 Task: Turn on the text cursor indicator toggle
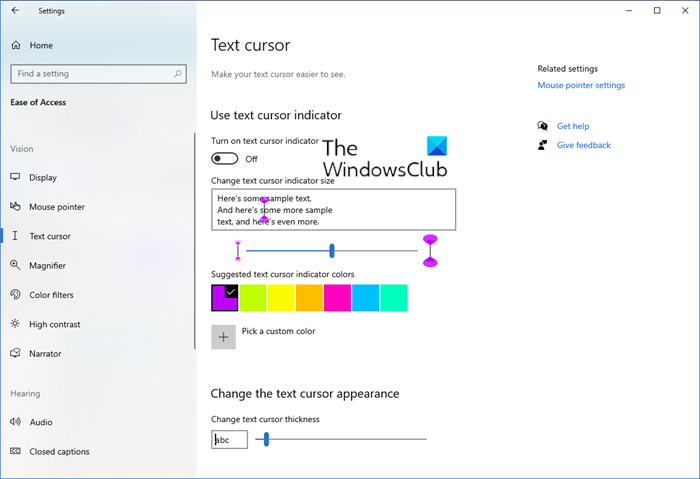(x=225, y=158)
